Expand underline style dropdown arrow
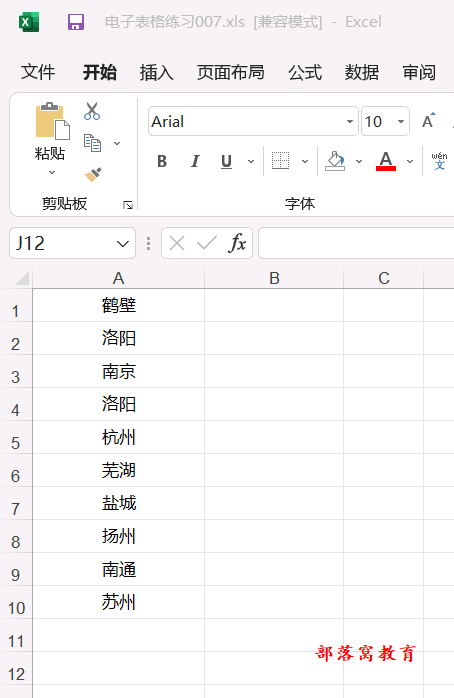Viewport: 454px width, 698px height. 251,161
